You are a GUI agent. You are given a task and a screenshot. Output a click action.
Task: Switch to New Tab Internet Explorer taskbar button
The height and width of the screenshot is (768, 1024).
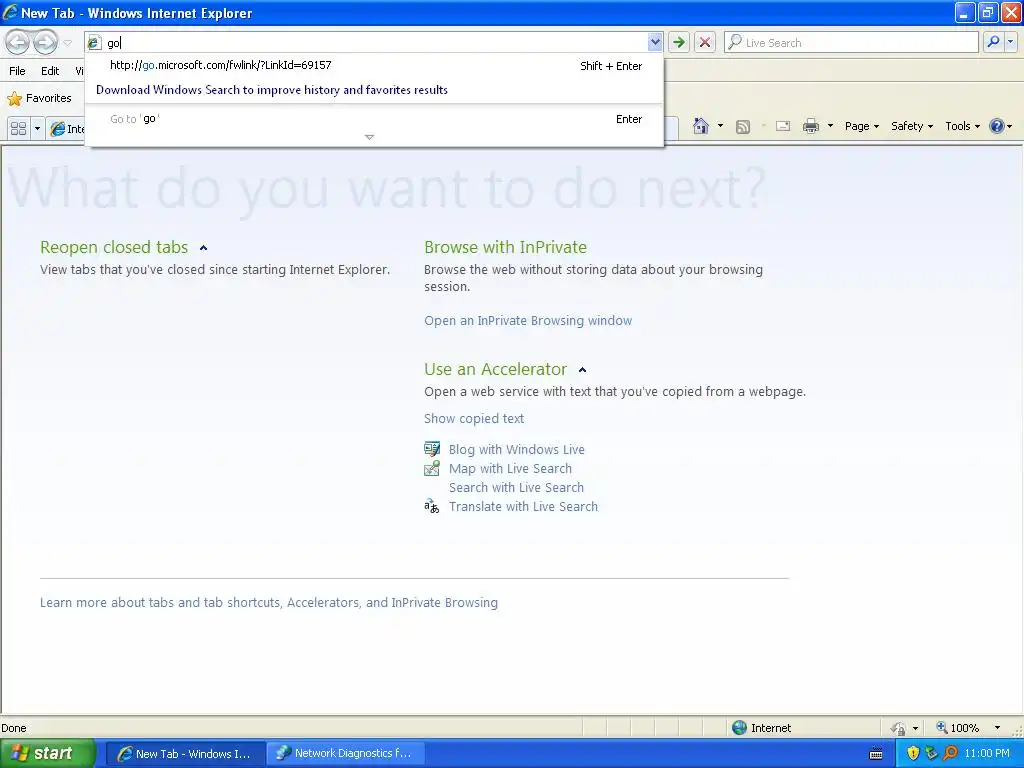point(185,754)
